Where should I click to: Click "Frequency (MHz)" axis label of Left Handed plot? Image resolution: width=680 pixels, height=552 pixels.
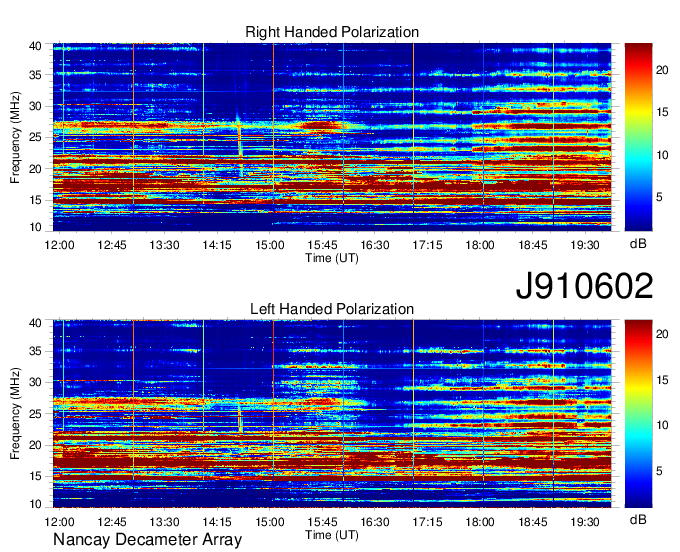pyautogui.click(x=15, y=414)
